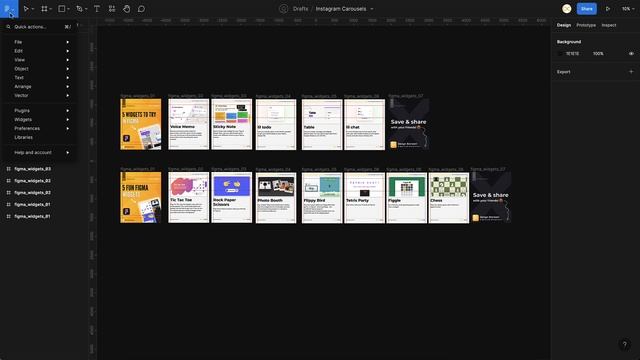Expand Help and account submenu arrow

pos(68,153)
